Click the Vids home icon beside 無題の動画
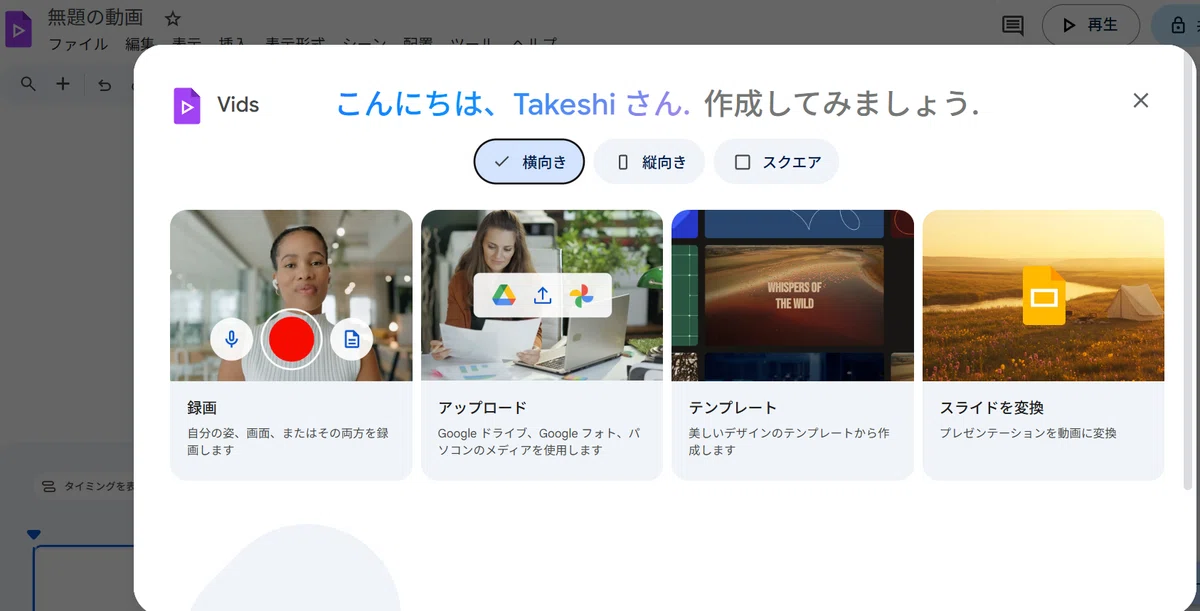 [x=19, y=29]
